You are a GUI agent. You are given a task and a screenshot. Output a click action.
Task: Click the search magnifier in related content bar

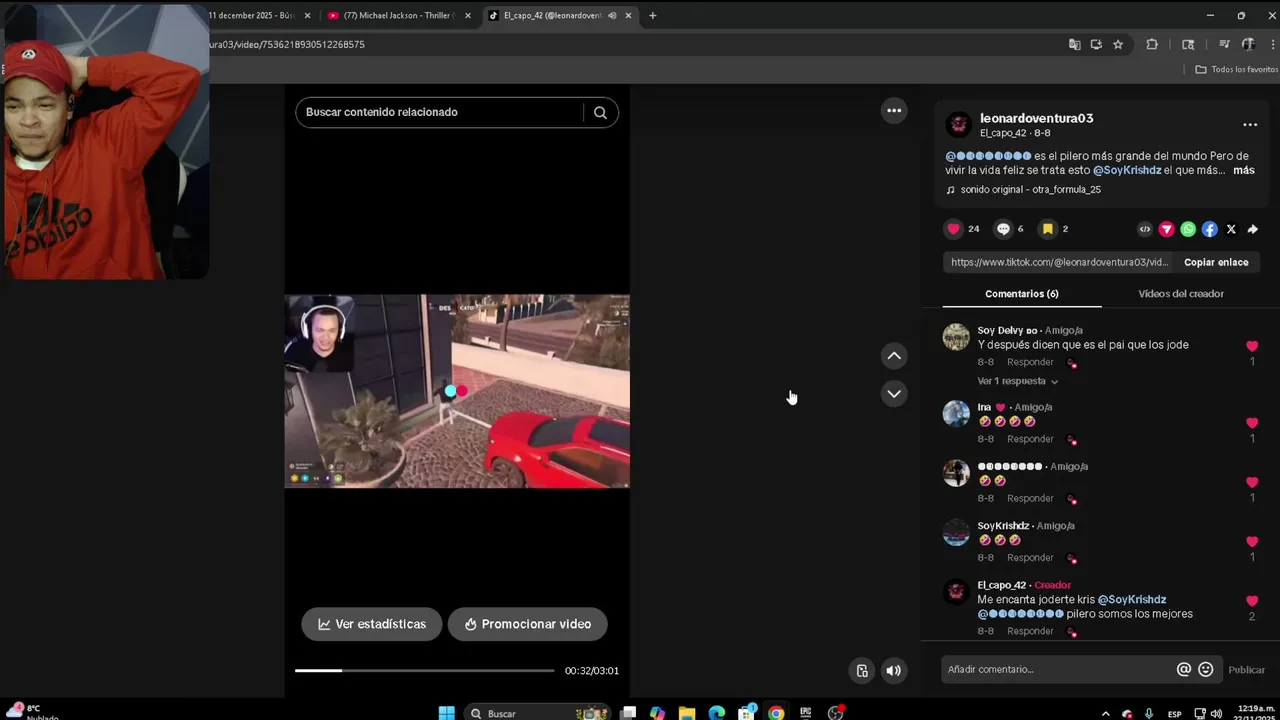click(x=600, y=112)
